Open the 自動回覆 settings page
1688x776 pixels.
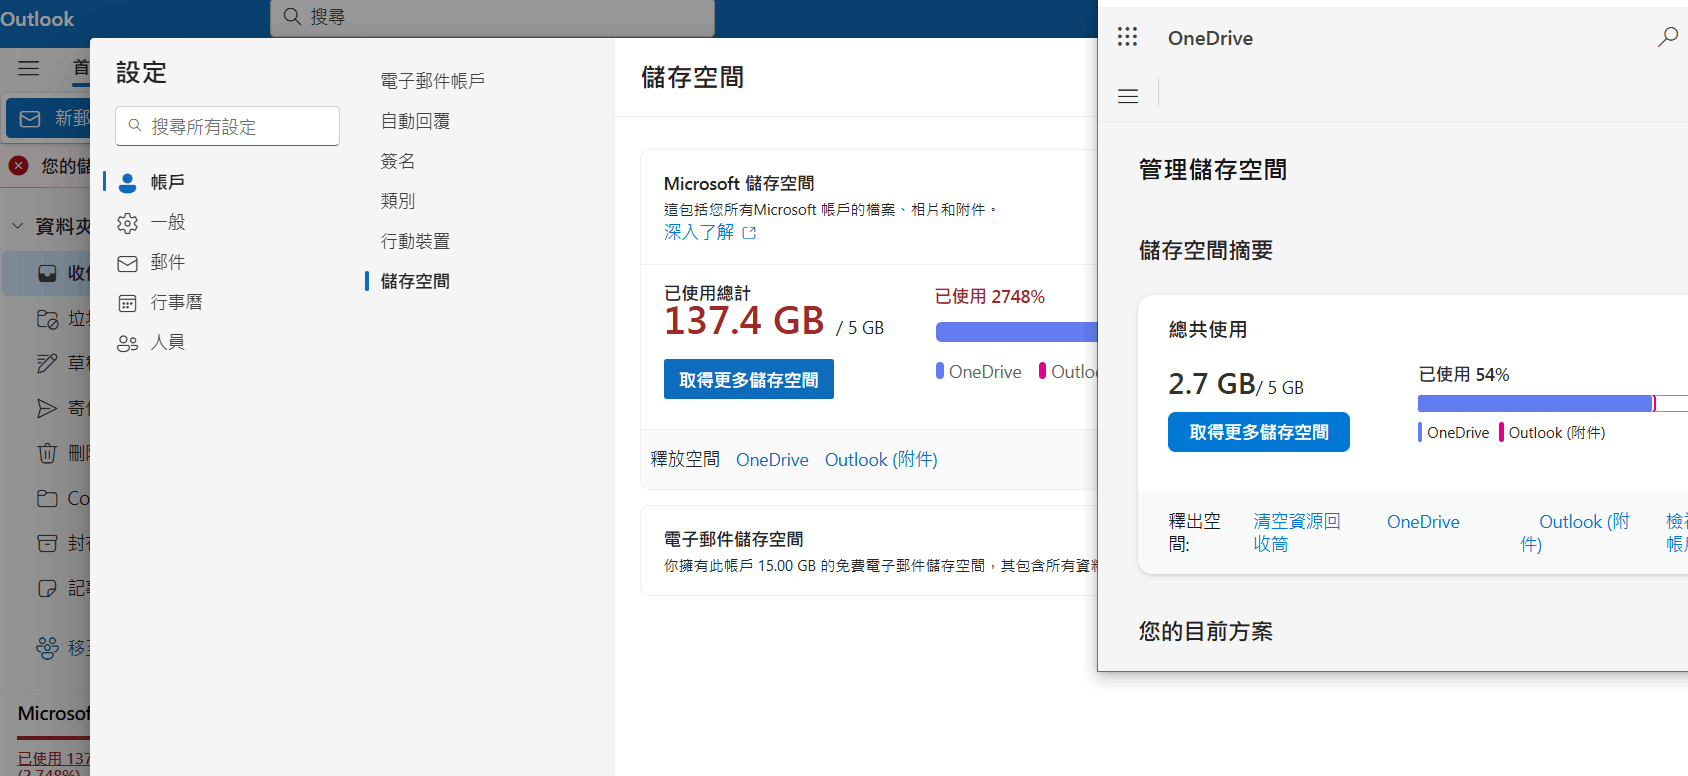(415, 121)
